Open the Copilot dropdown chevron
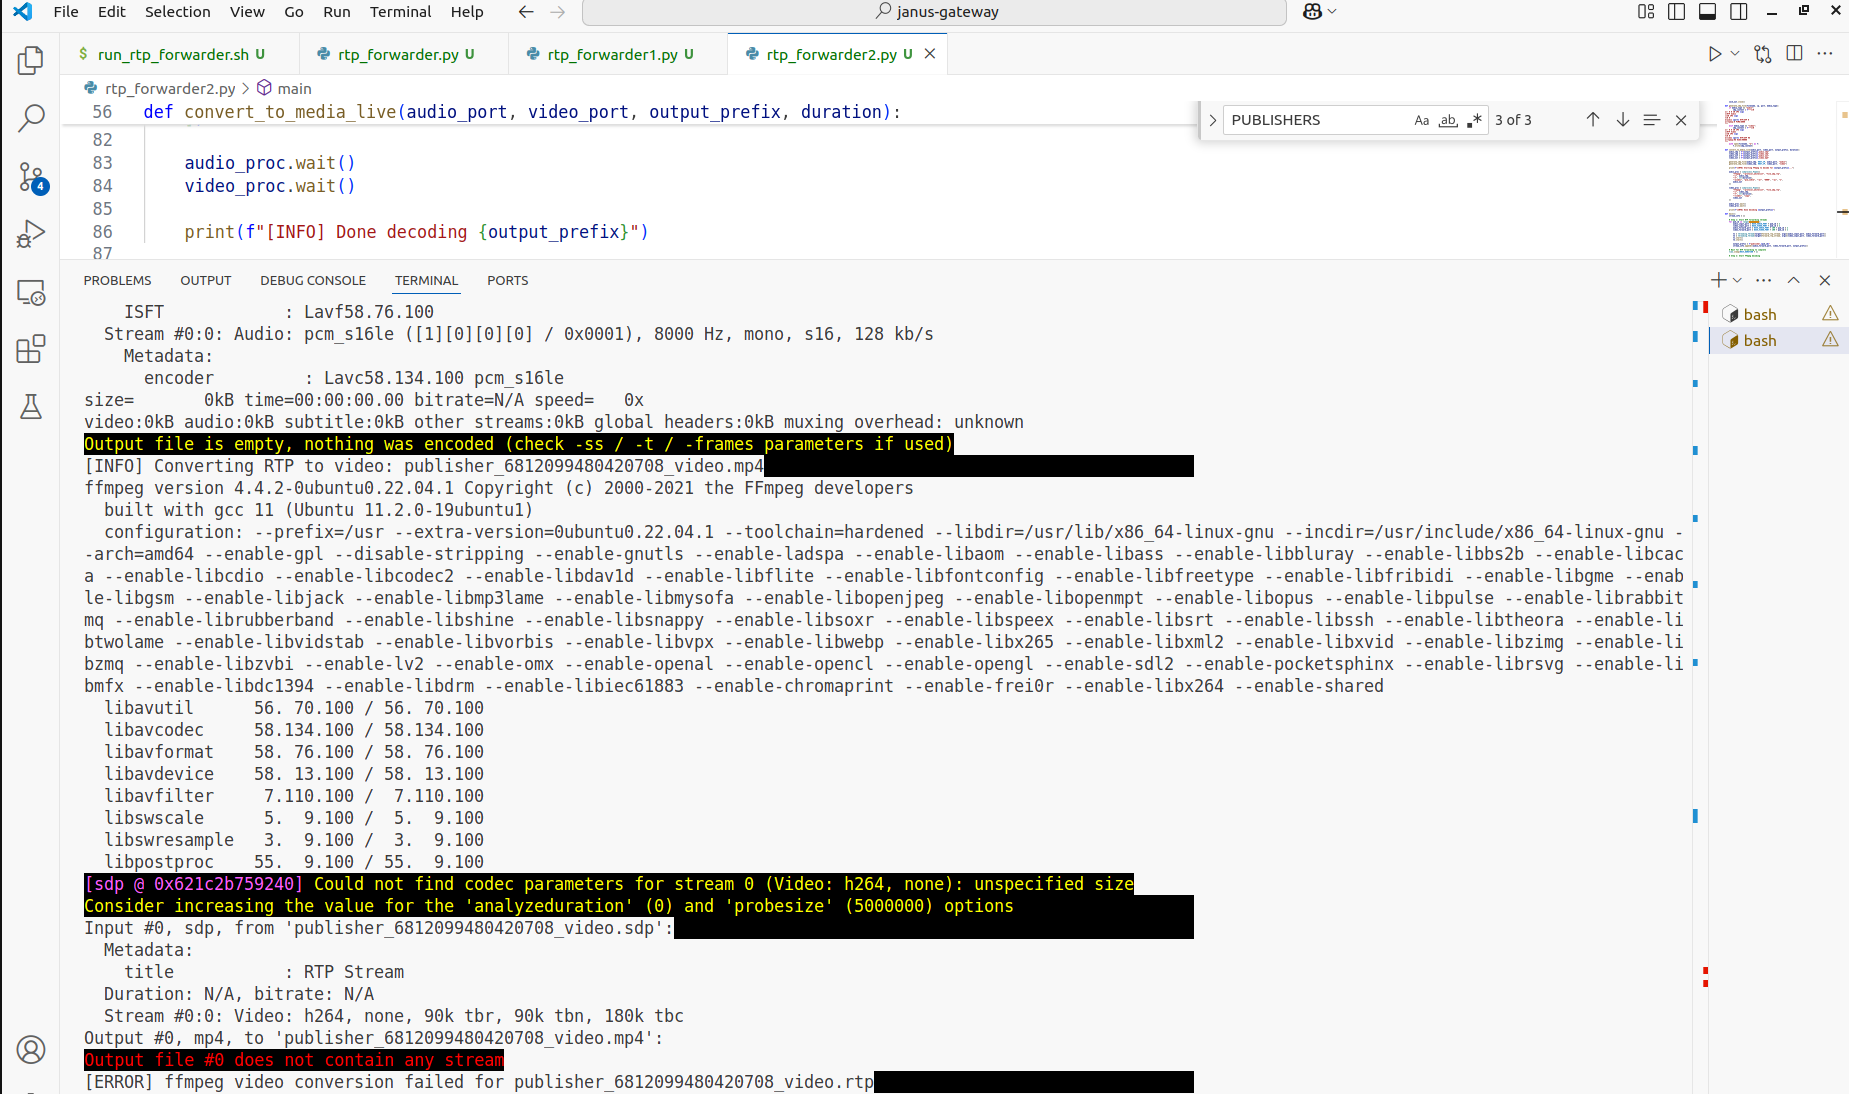The width and height of the screenshot is (1849, 1094). point(1332,12)
